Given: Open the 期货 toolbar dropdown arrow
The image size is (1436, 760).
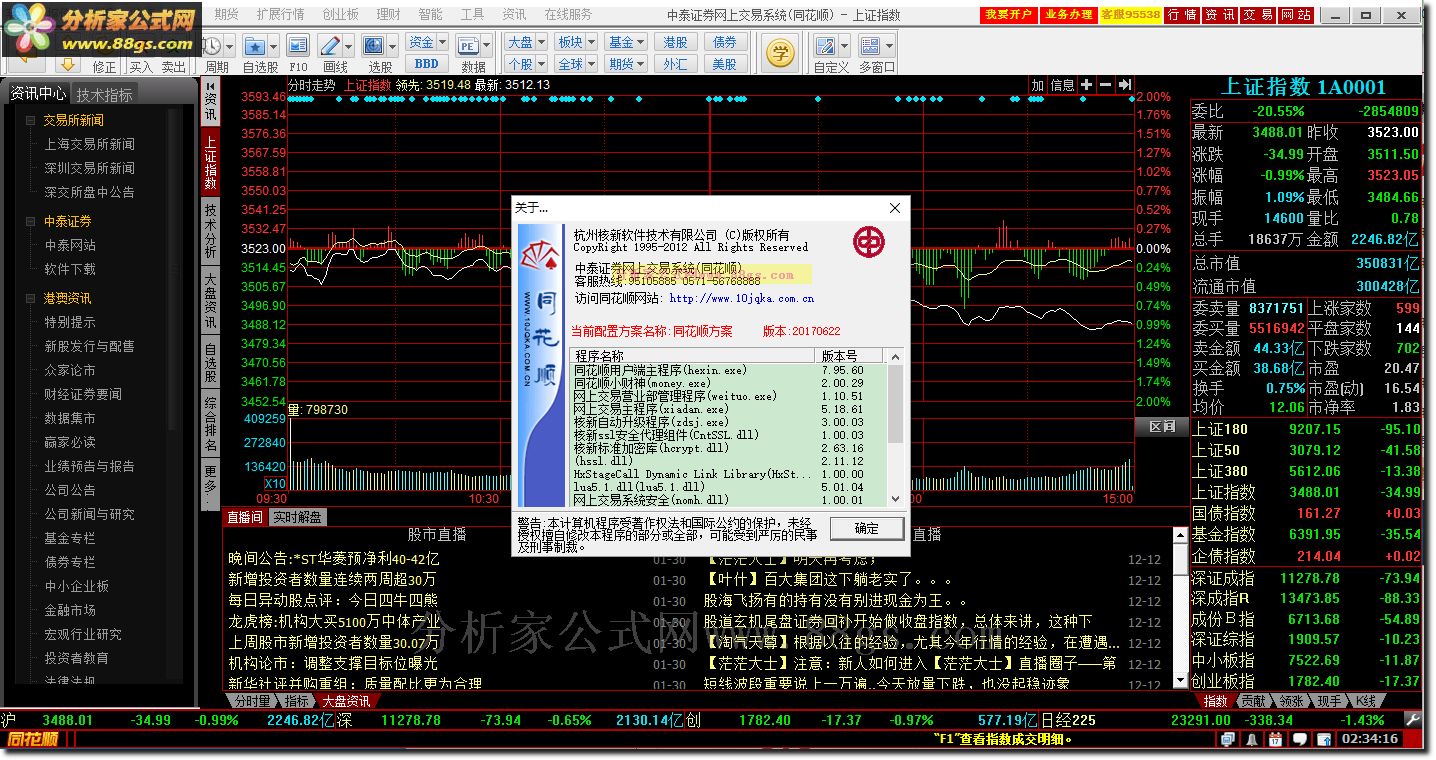Looking at the screenshot, I should point(640,64).
